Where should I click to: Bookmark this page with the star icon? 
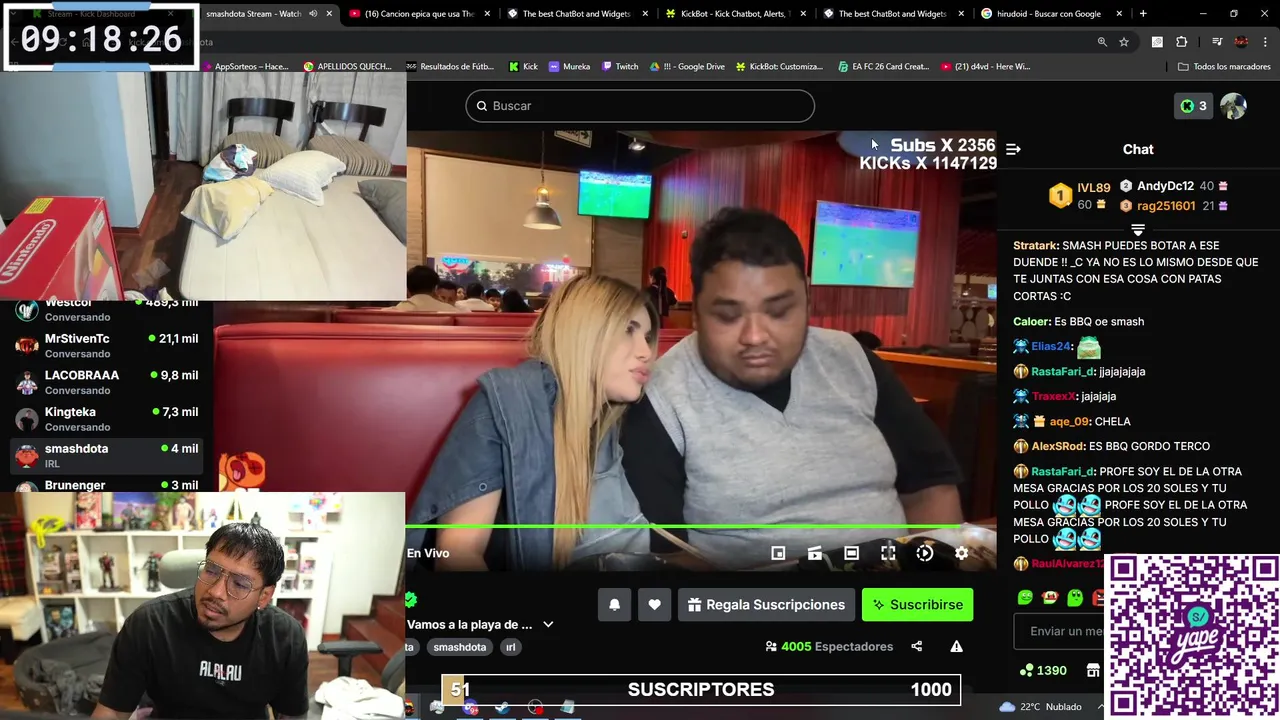pos(1124,42)
